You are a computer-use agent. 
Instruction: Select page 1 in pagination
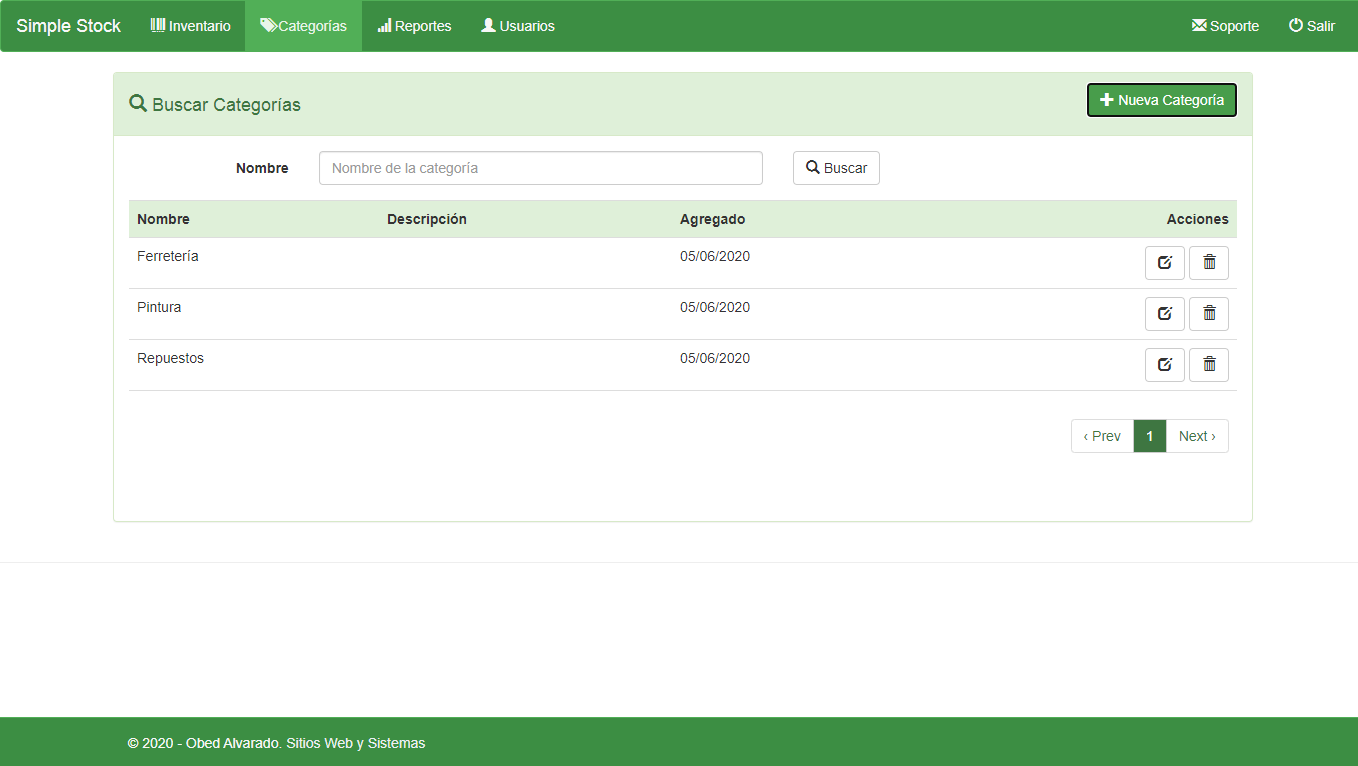(x=1150, y=436)
